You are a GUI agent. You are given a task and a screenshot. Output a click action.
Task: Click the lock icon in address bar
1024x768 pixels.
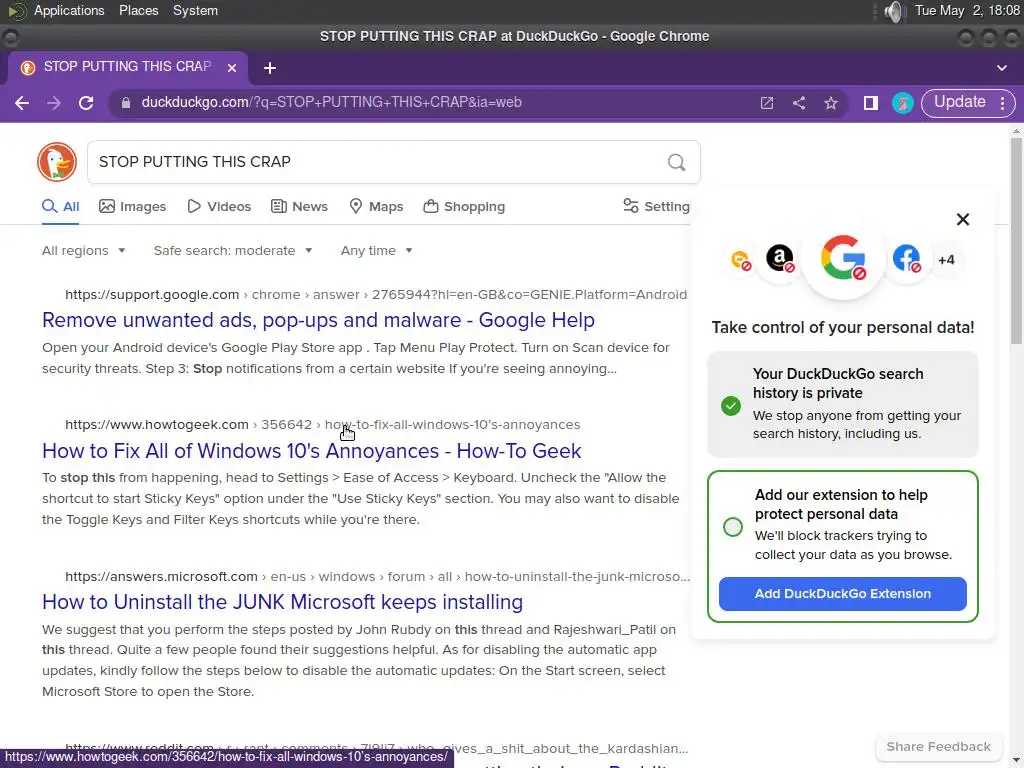[126, 103]
